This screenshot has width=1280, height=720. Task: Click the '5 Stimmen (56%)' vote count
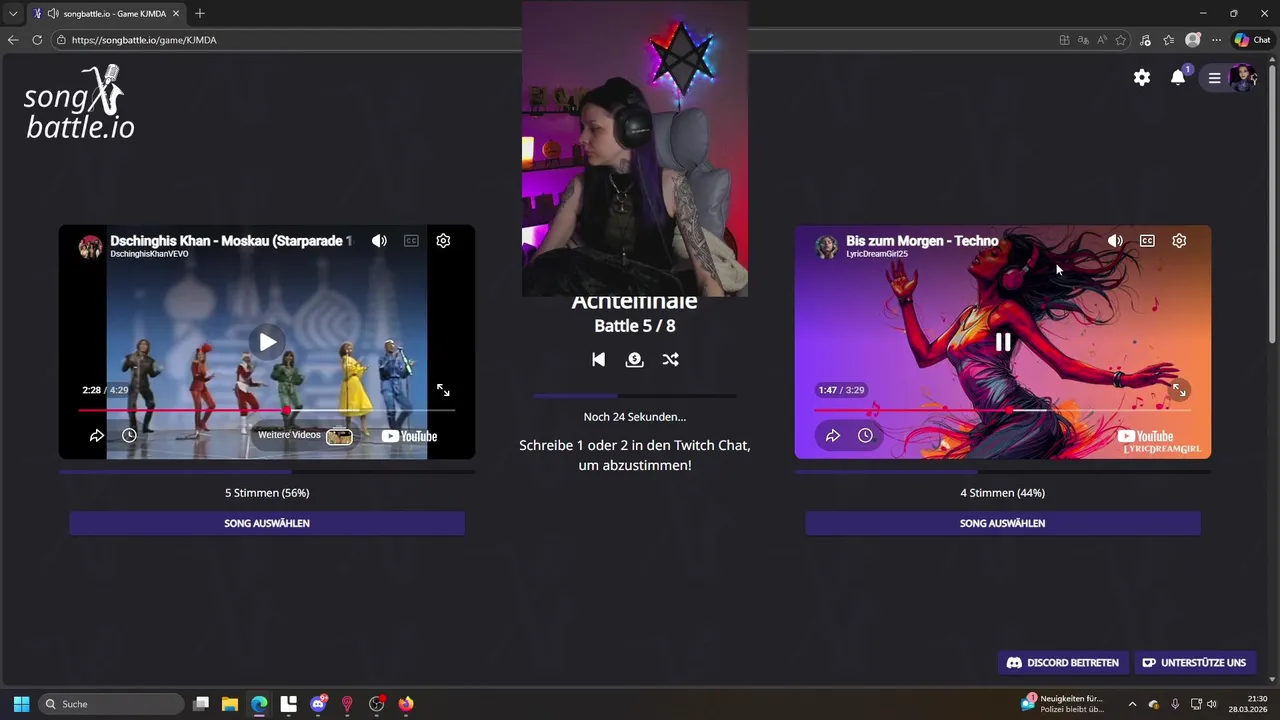coord(267,493)
